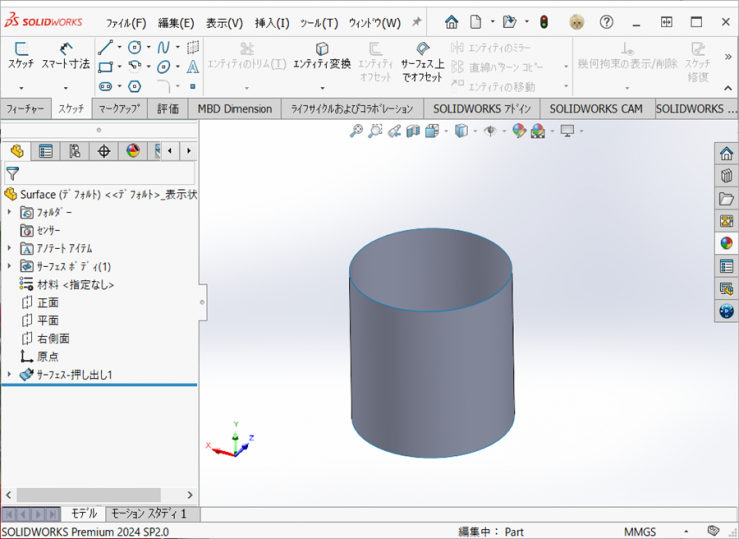The height and width of the screenshot is (539, 739).
Task: Open the DisplayManager color ball tab
Action: 132,151
